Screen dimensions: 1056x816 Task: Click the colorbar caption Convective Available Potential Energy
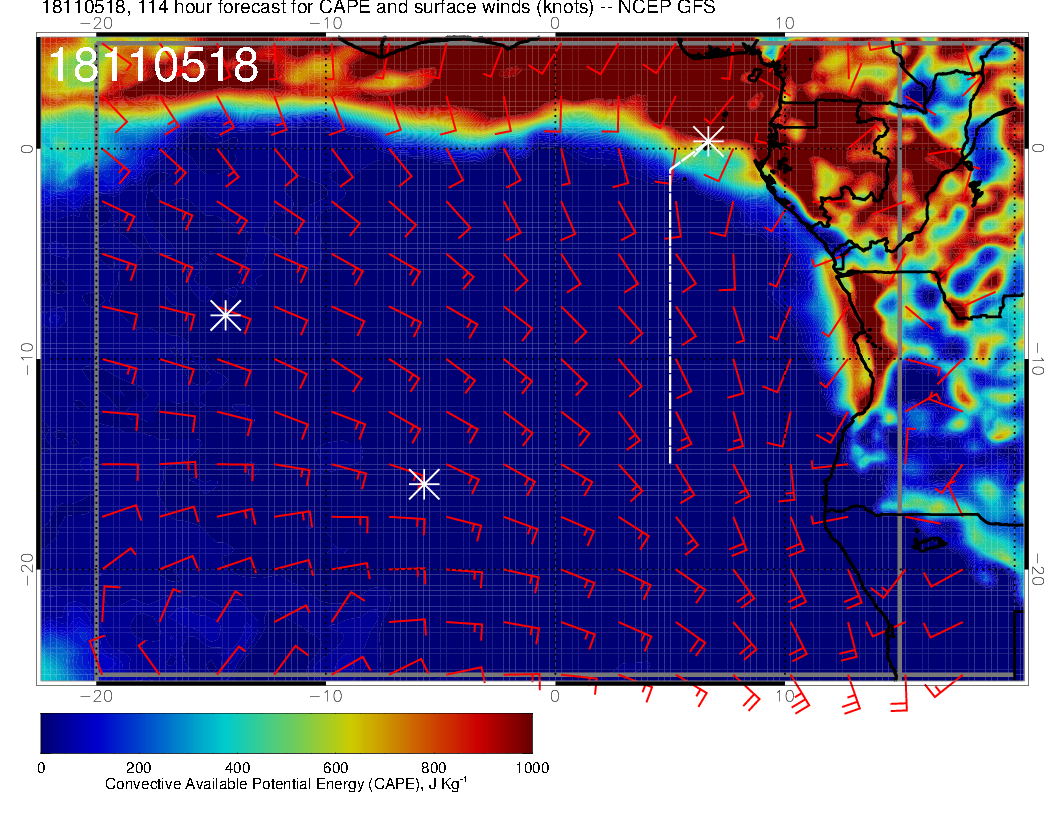point(285,785)
